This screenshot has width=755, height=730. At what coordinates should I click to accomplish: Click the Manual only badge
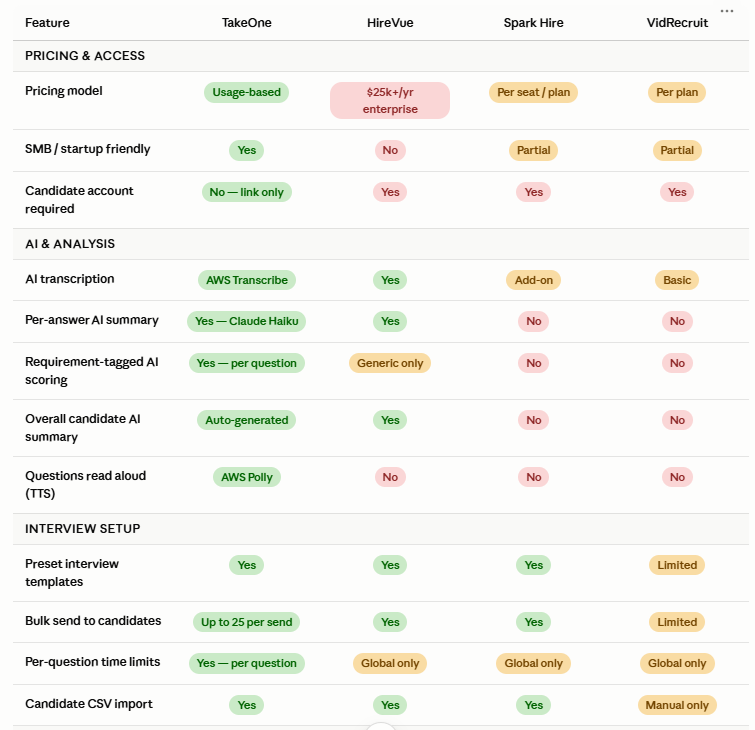[x=677, y=704]
